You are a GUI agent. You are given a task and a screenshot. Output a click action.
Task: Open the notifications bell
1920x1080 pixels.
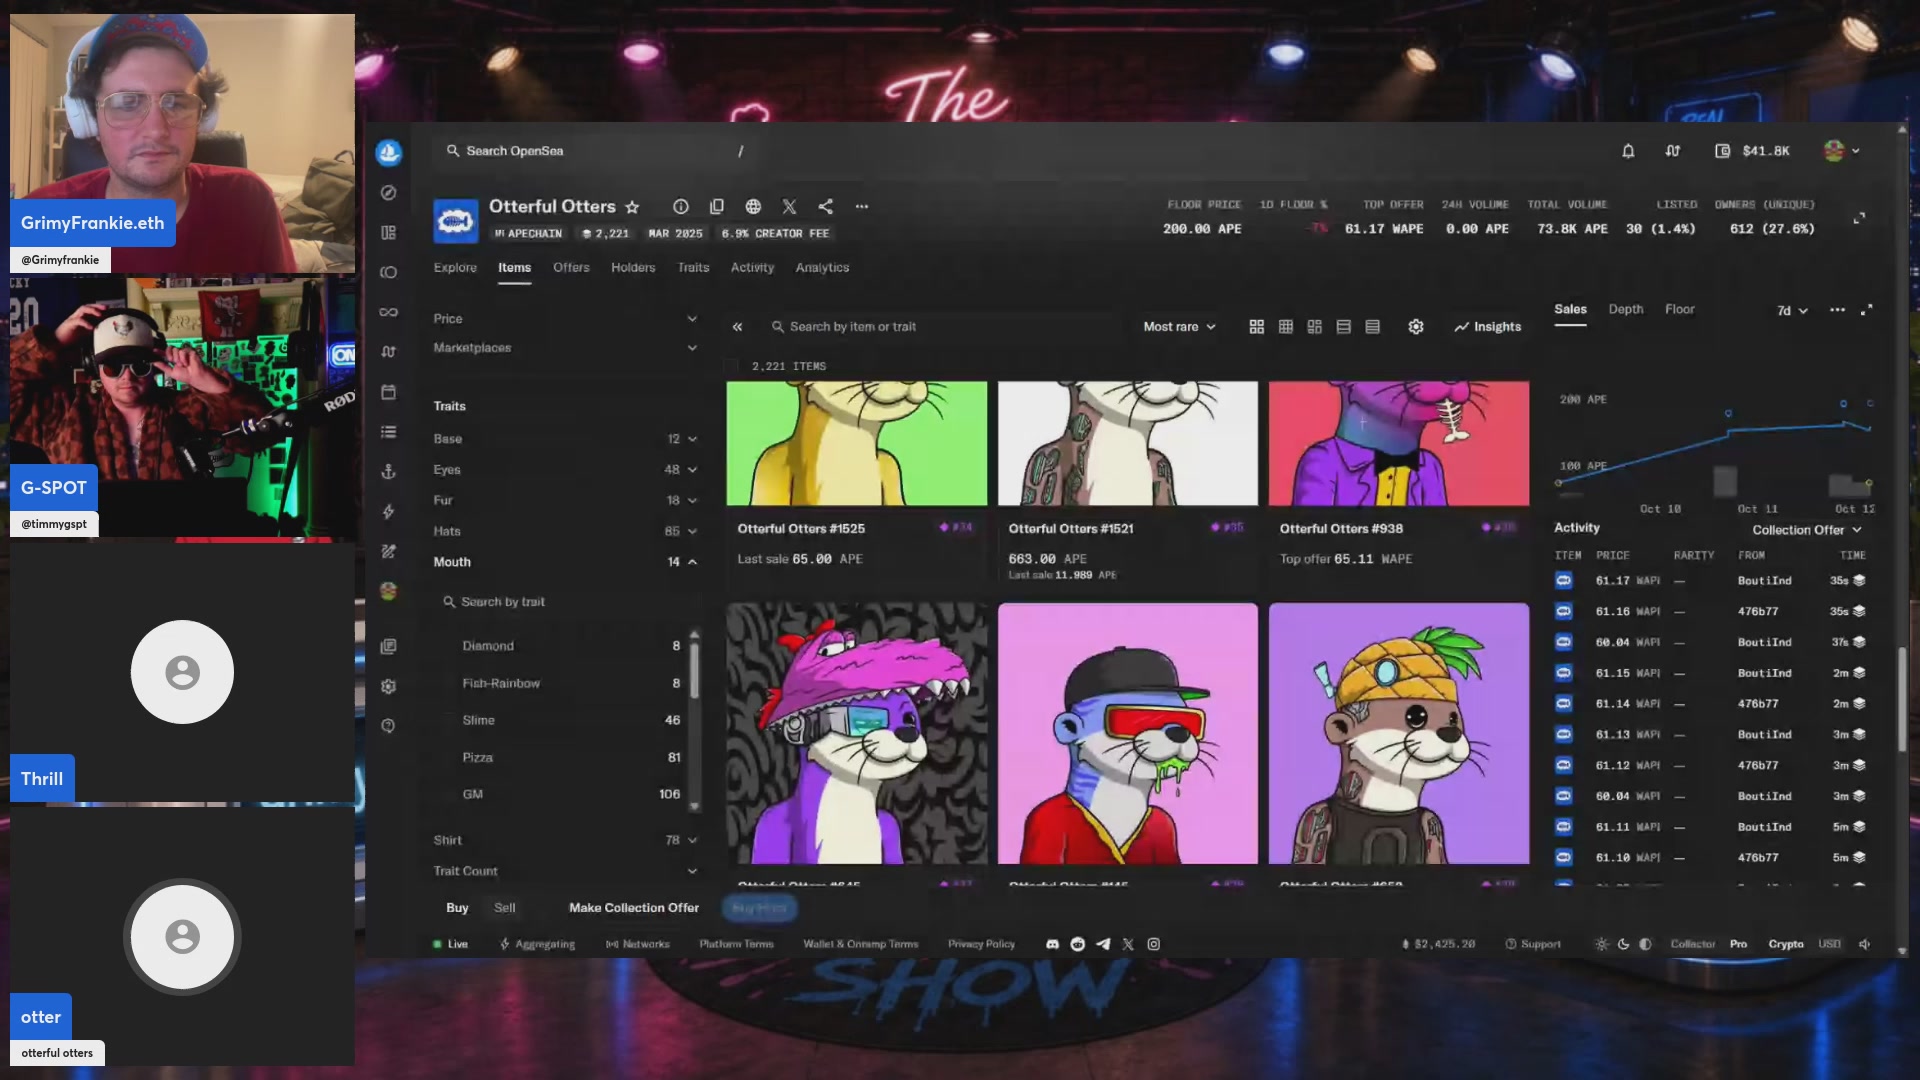(x=1628, y=151)
